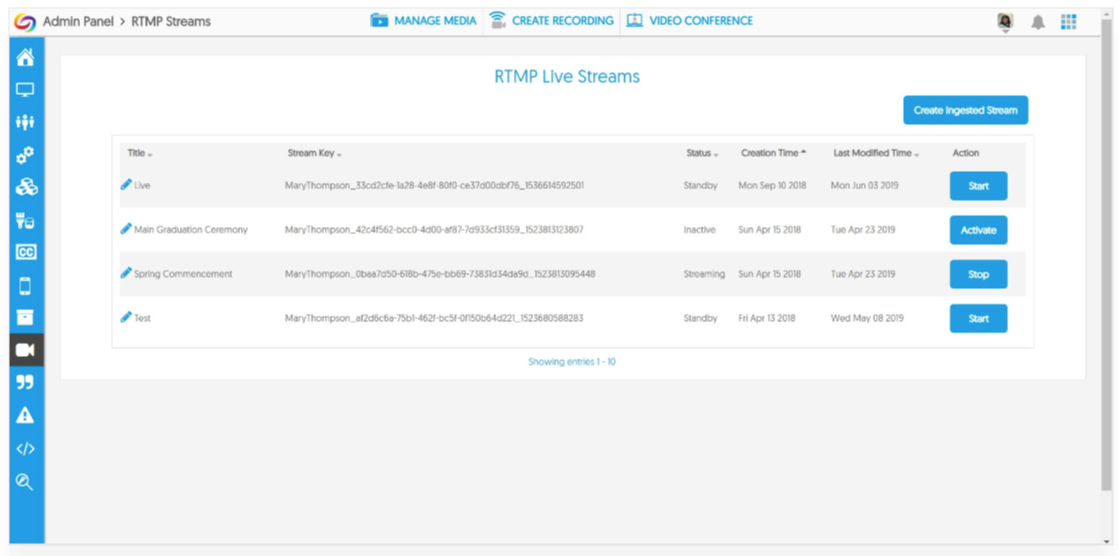The image size is (1119, 556).
Task: Click the Live stream key text
Action: coord(435,186)
